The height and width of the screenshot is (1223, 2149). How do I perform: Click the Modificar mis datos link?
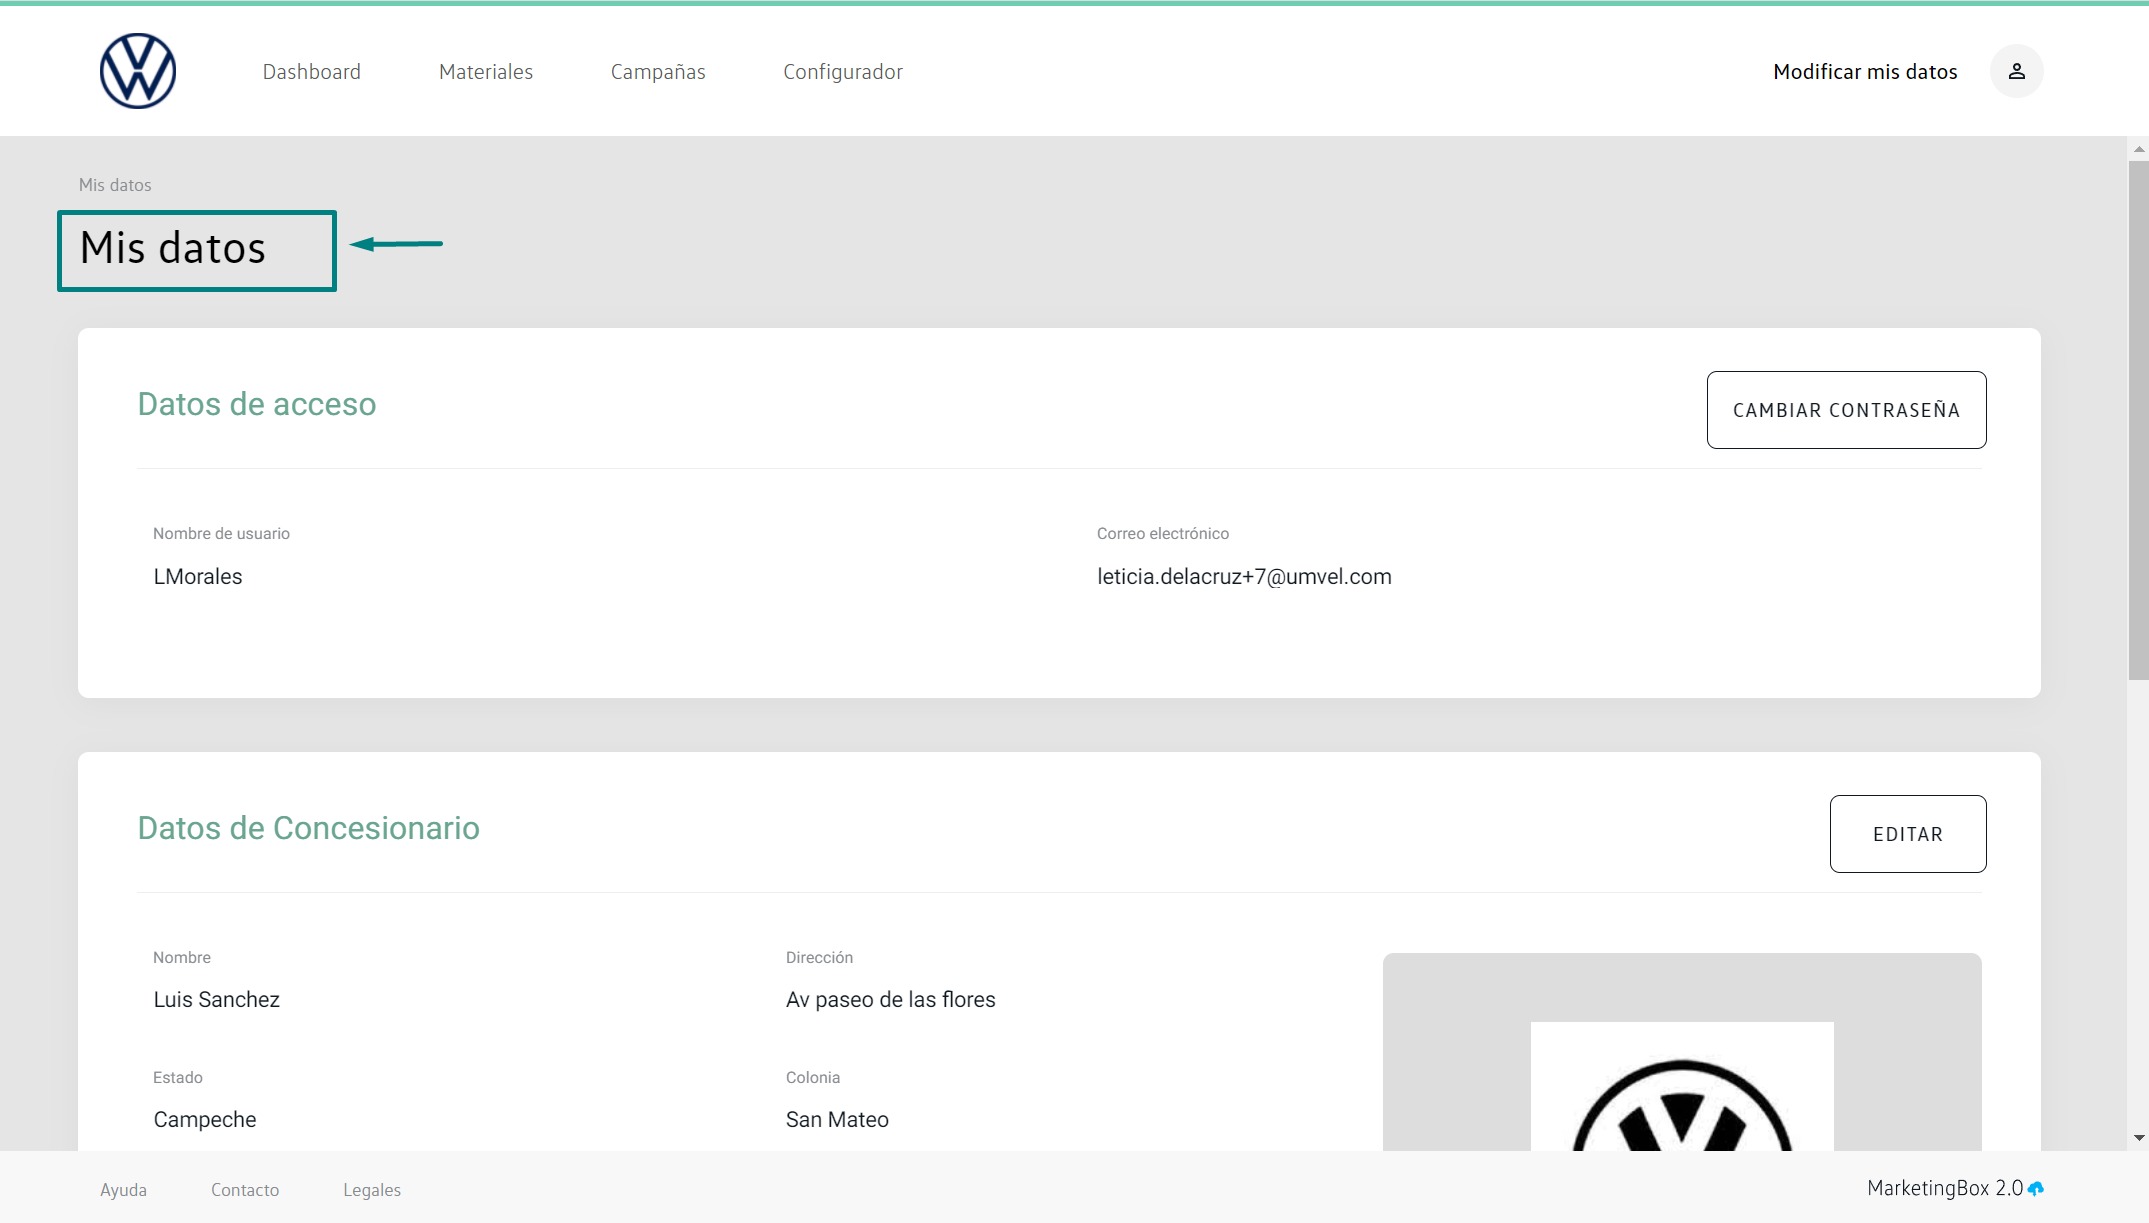point(1865,72)
